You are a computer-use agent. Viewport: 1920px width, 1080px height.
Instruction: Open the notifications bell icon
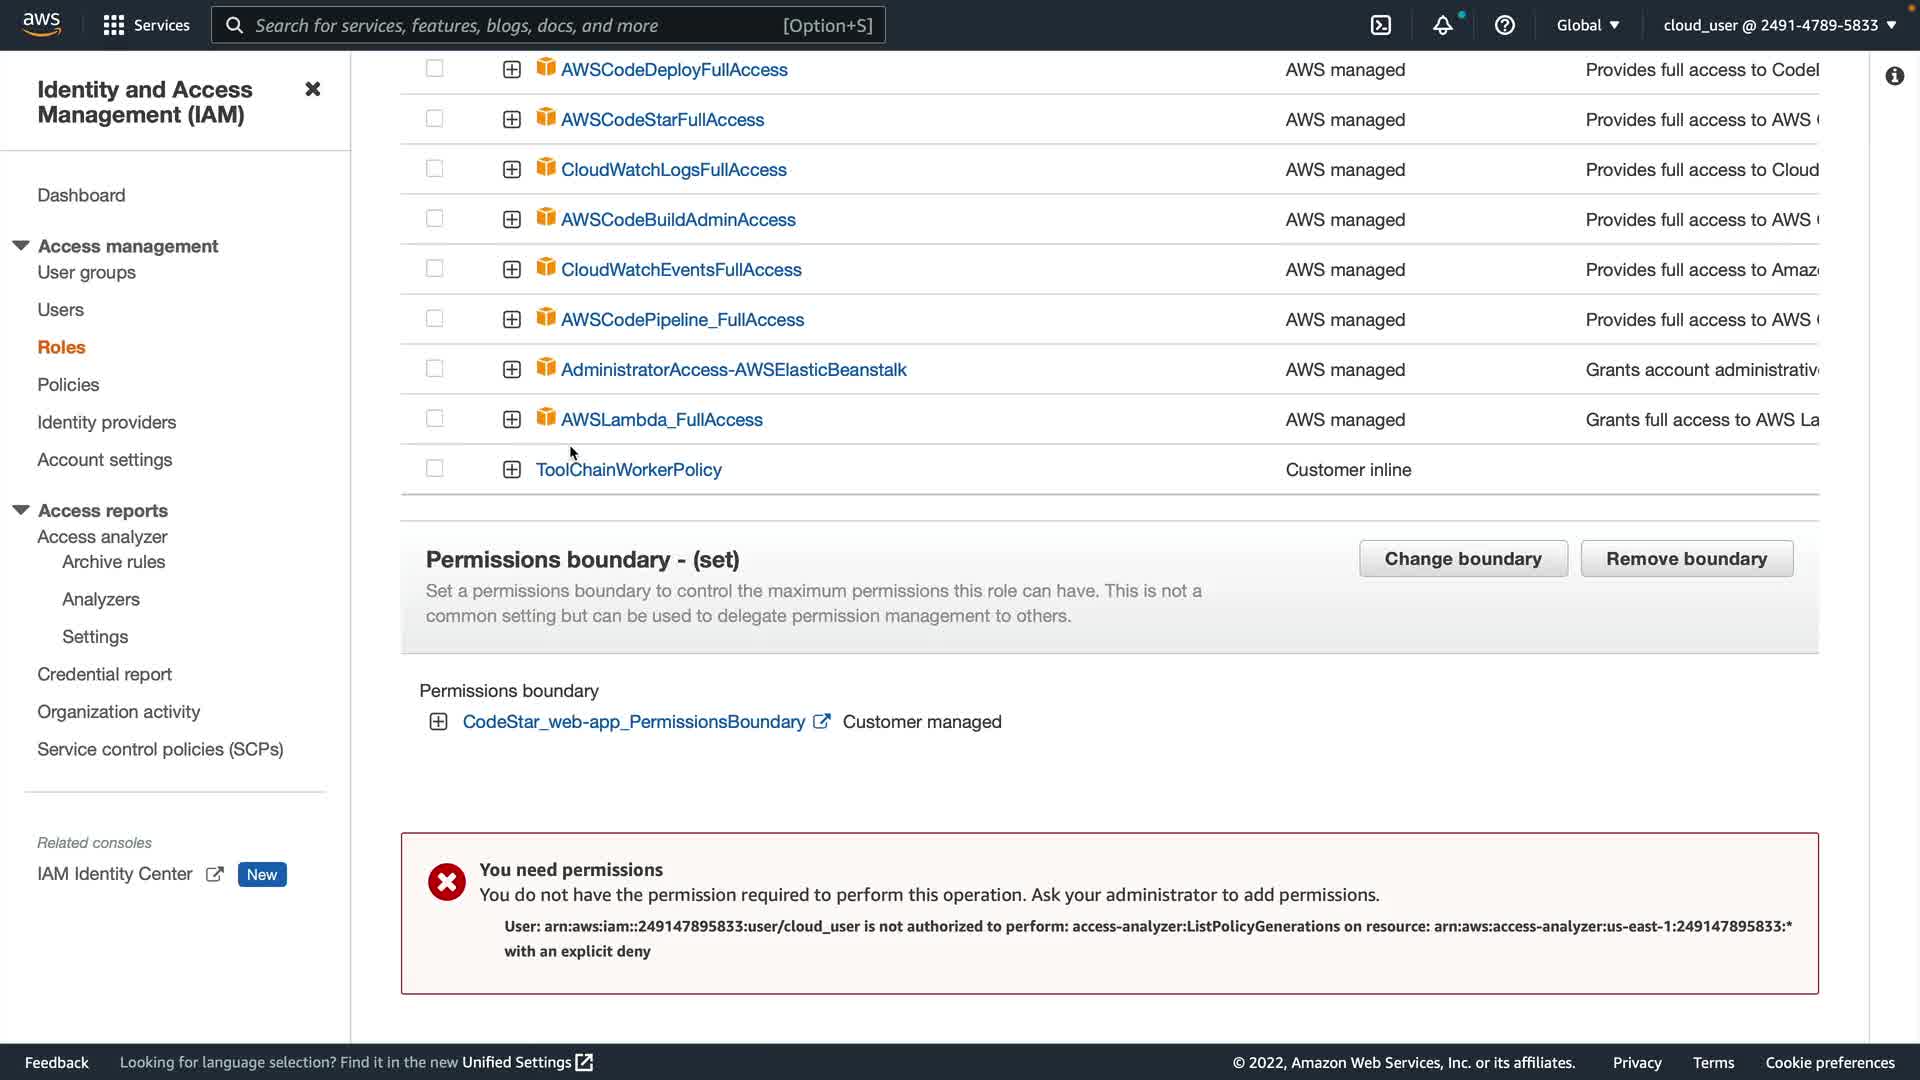pyautogui.click(x=1442, y=25)
